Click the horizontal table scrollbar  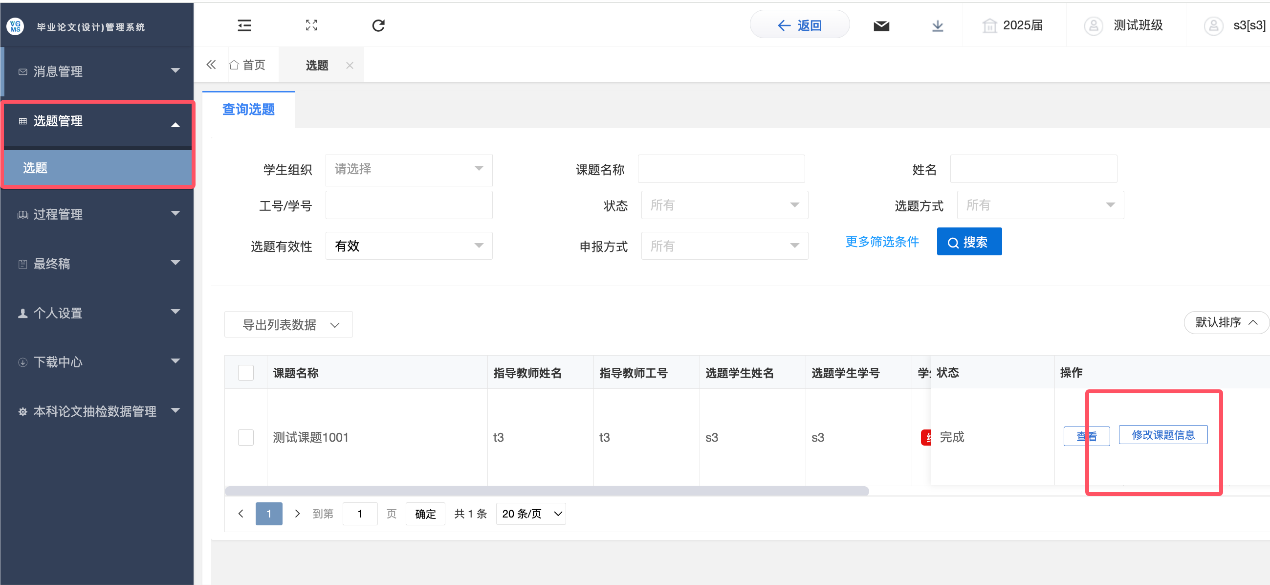point(547,491)
